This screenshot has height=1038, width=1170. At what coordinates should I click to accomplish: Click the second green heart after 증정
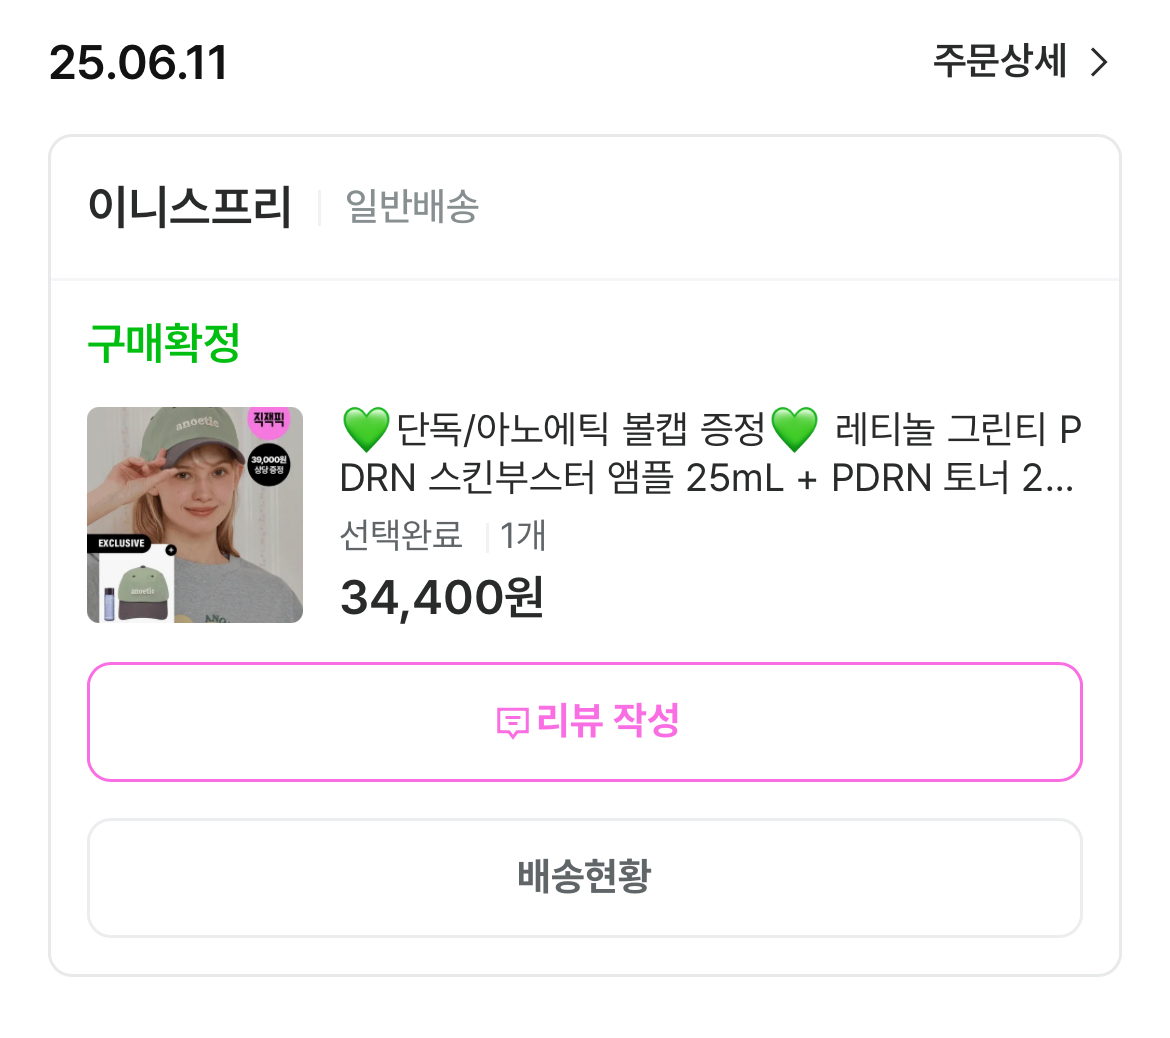tap(795, 430)
